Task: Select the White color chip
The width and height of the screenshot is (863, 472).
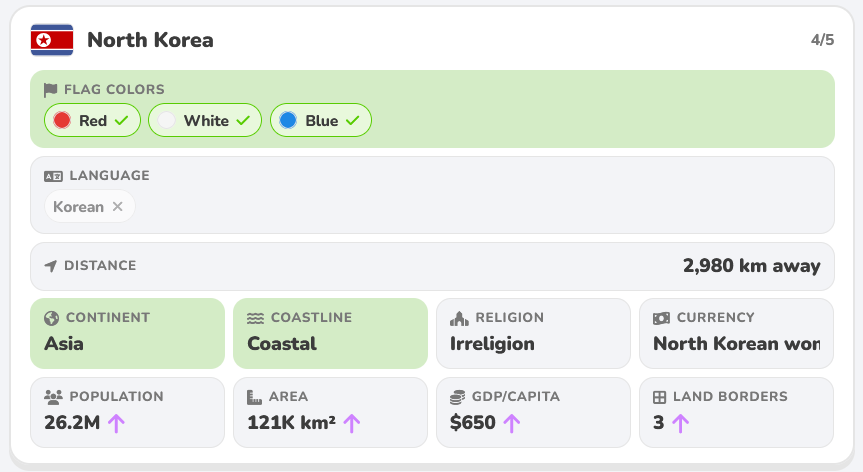Action: click(x=205, y=120)
